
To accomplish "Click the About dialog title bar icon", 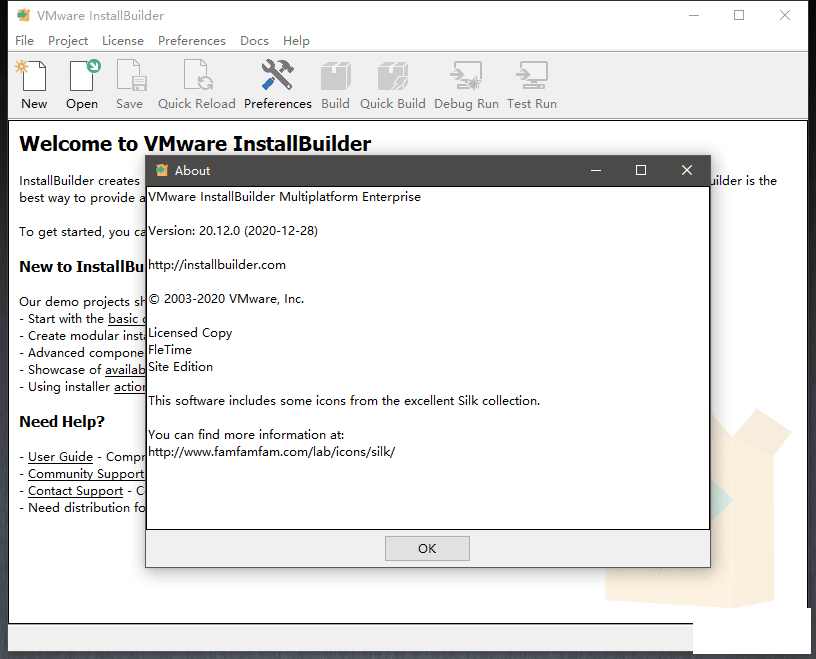I will [x=162, y=170].
